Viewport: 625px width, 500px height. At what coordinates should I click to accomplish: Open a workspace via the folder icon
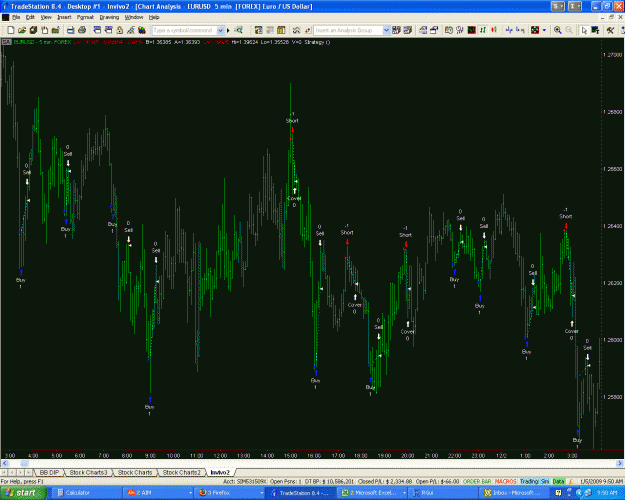point(22,30)
